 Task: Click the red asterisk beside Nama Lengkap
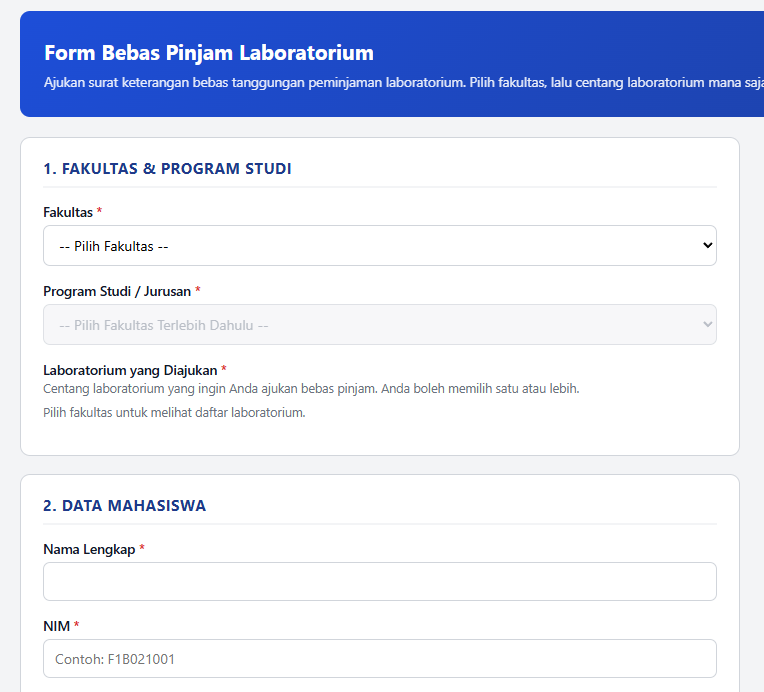click(142, 548)
